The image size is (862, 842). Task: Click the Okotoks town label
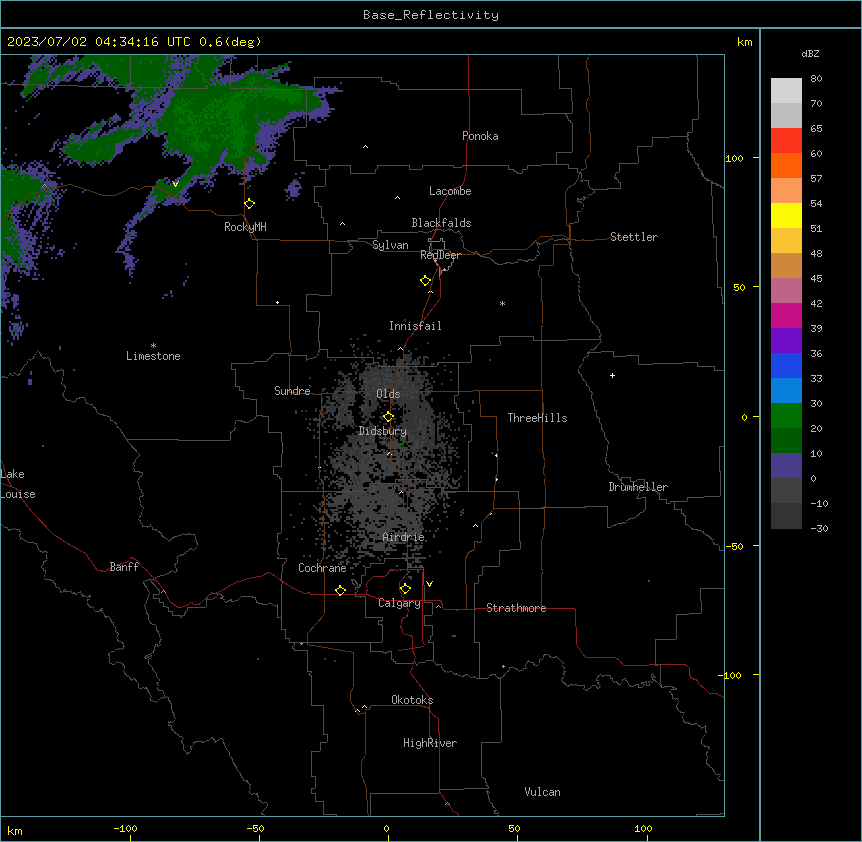[x=412, y=700]
